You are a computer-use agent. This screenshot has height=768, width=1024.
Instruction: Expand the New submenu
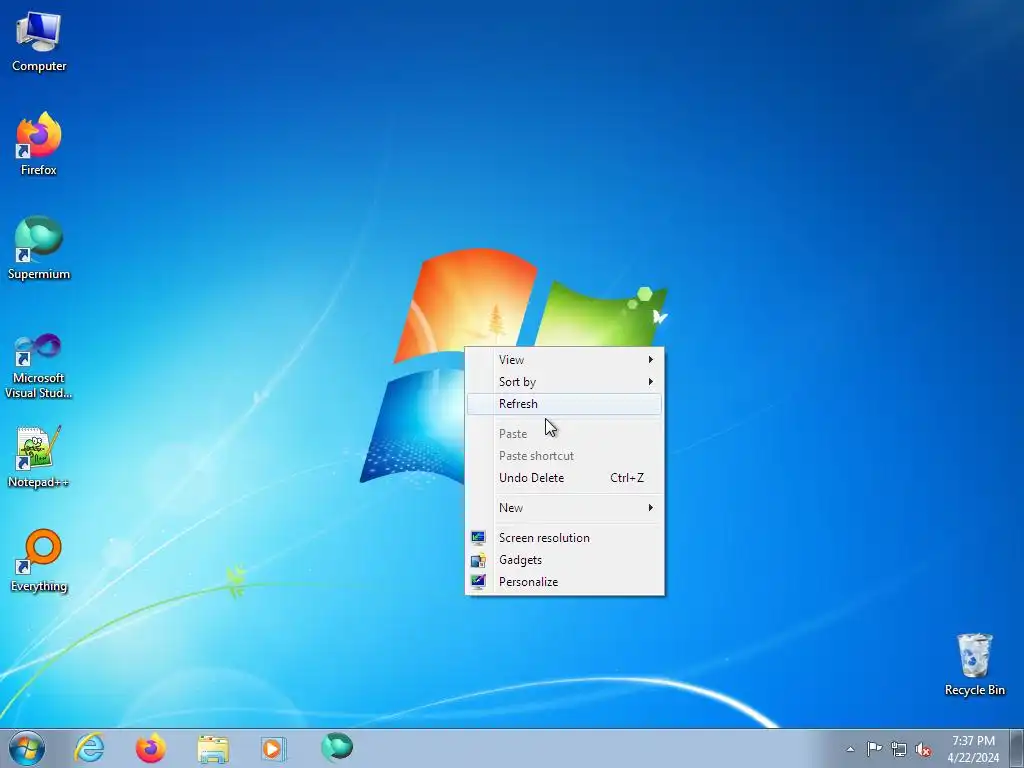click(564, 508)
